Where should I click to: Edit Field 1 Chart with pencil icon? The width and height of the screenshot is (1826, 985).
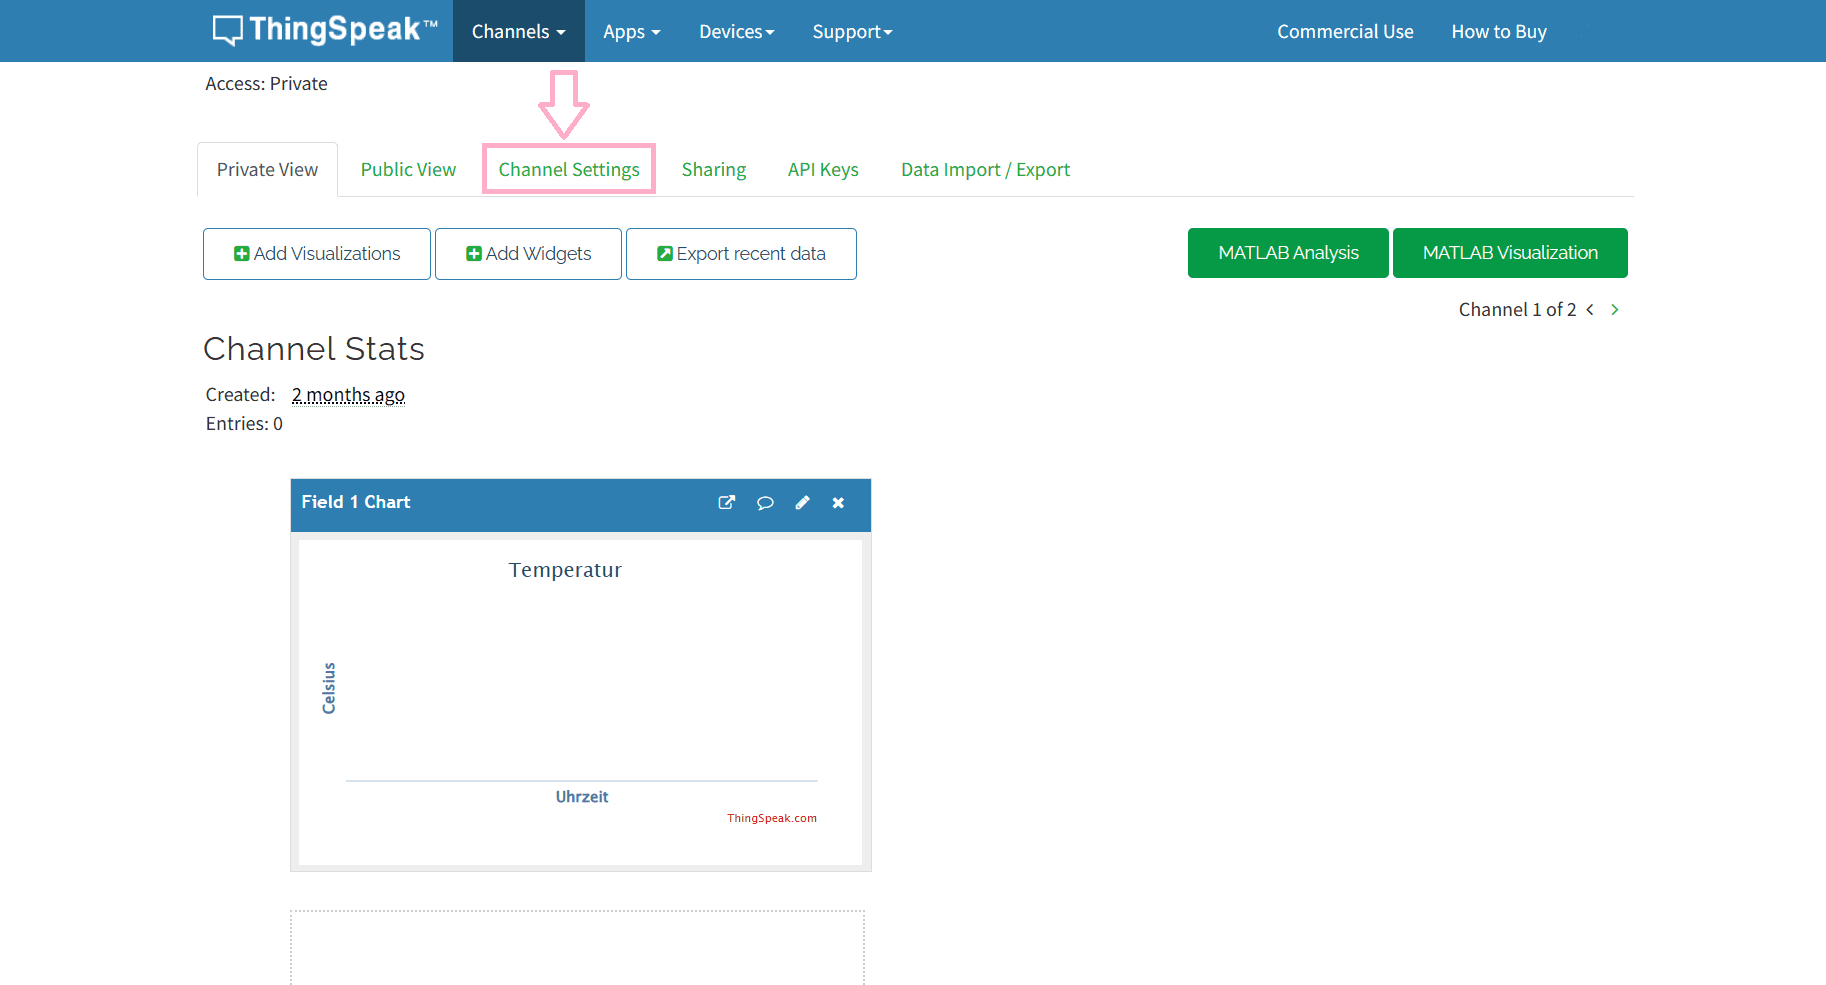(802, 503)
